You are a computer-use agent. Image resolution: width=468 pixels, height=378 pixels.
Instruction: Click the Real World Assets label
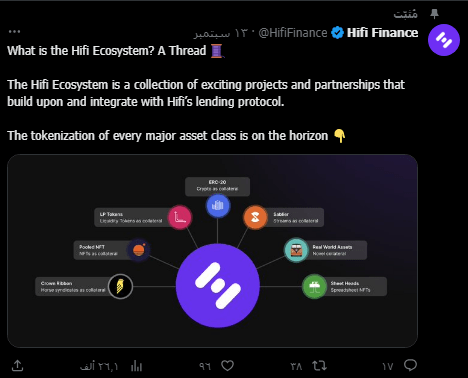click(332, 247)
